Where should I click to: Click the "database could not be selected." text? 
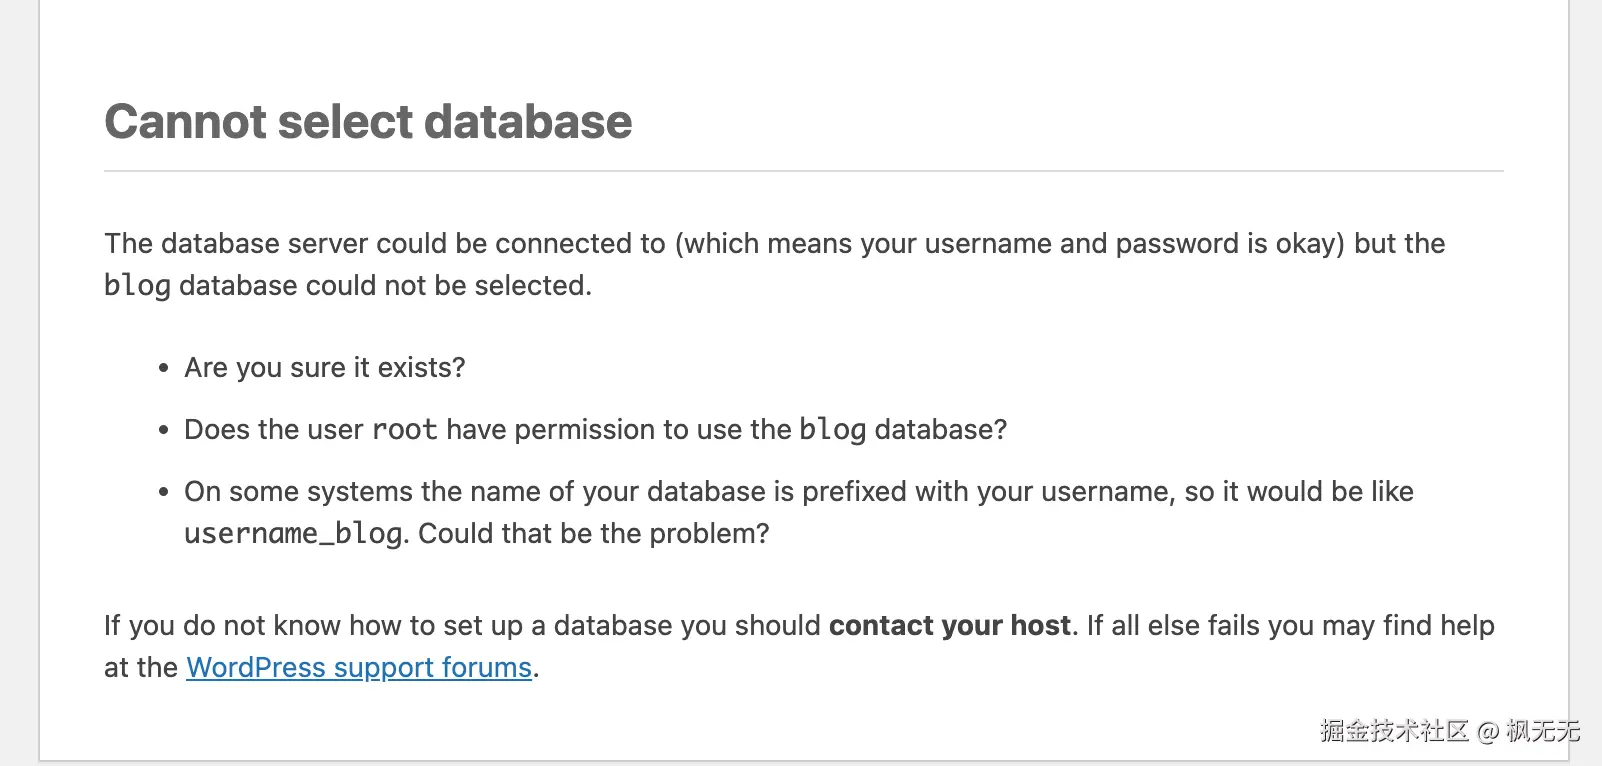click(385, 286)
